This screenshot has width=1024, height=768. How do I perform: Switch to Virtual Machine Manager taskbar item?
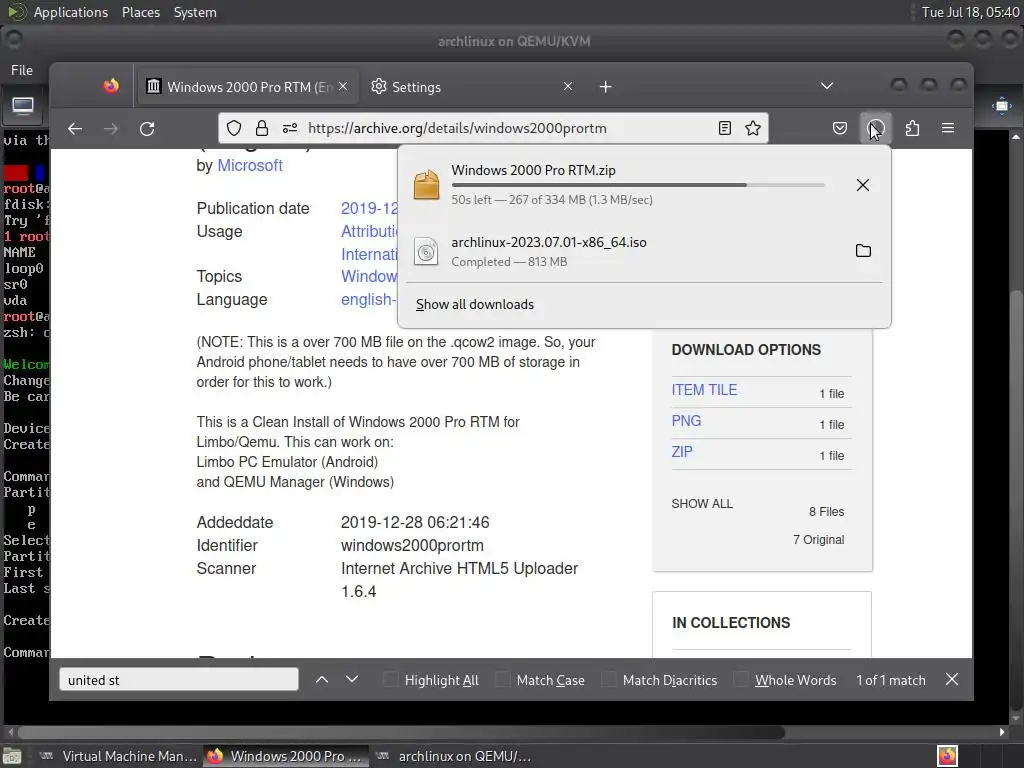119,756
